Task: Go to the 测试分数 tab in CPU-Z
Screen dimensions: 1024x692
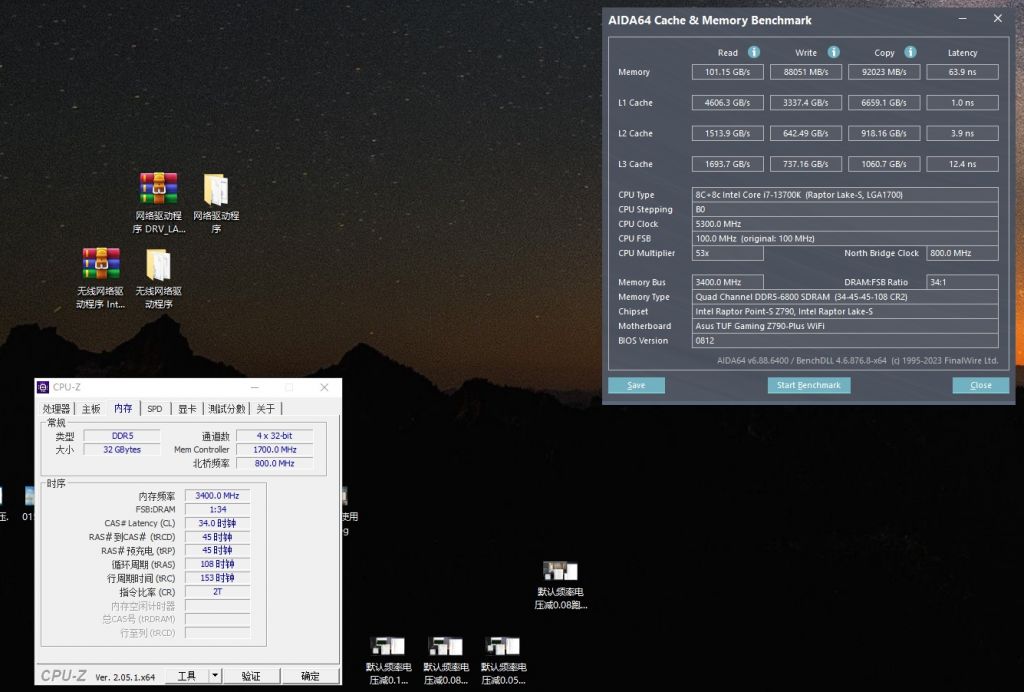Action: 227,408
